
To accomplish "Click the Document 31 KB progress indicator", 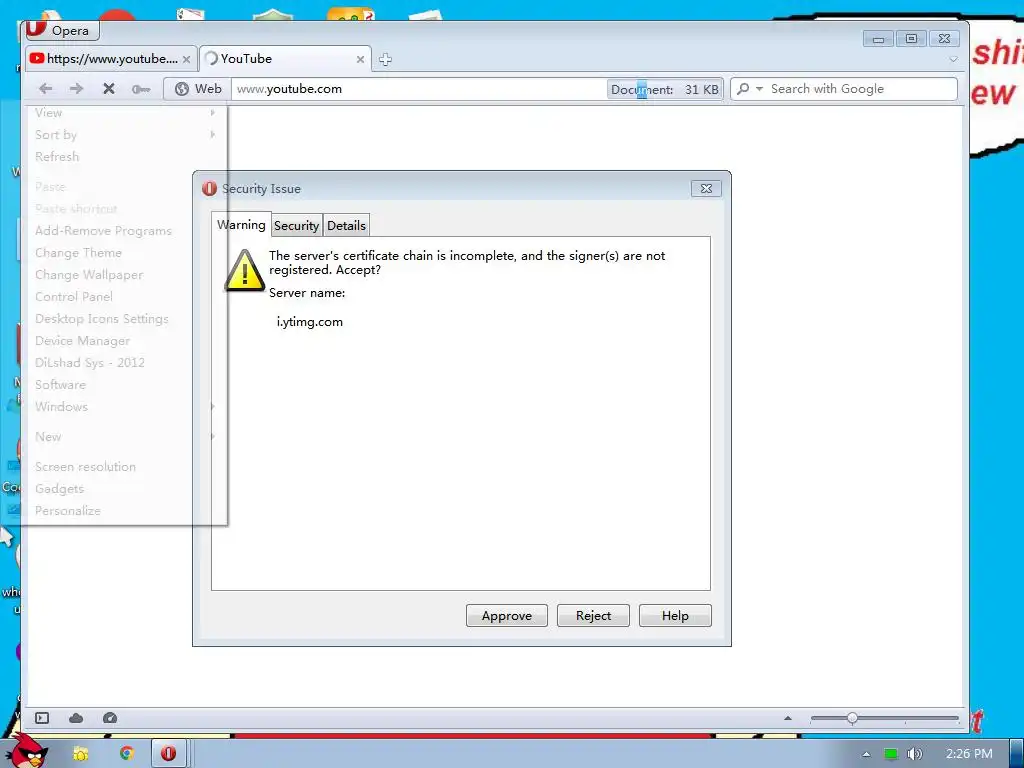I will point(664,89).
